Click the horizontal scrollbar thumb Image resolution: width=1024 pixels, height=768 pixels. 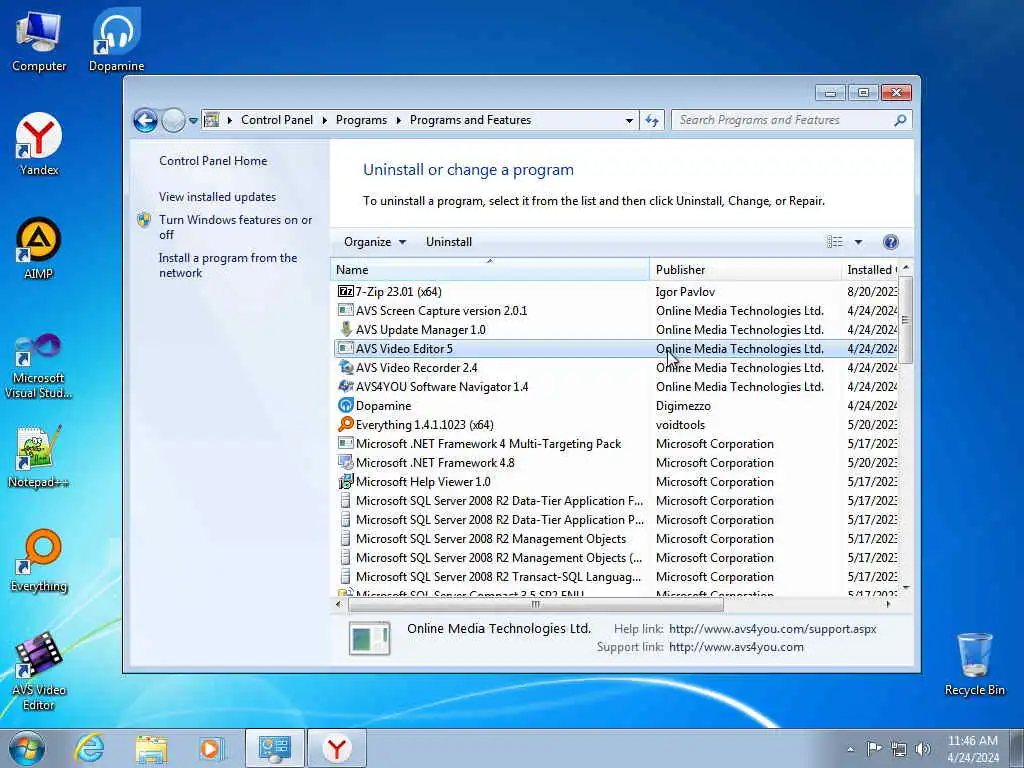(536, 605)
